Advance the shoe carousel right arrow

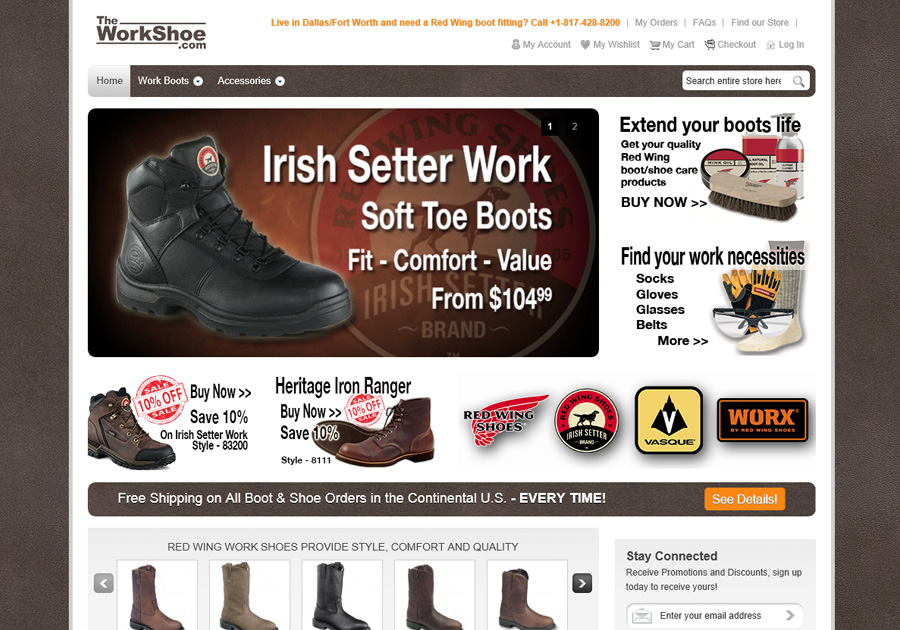click(x=582, y=583)
